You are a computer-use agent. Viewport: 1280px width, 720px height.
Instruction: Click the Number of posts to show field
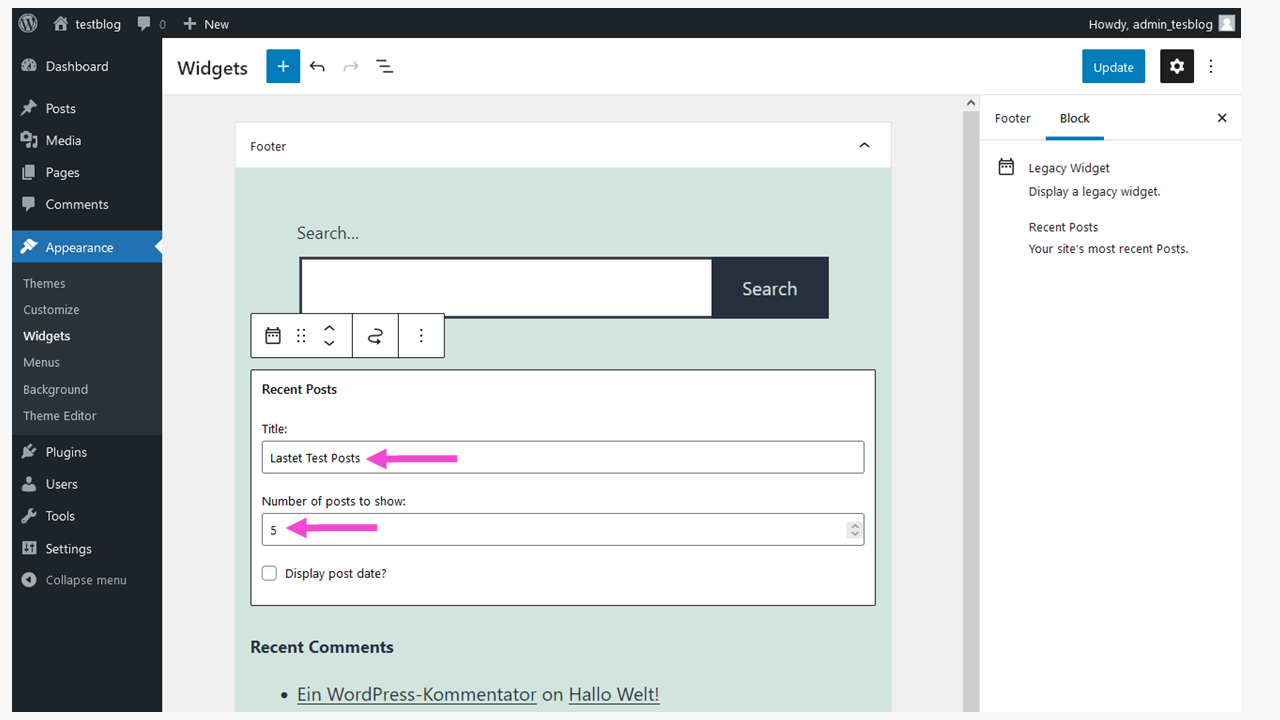563,530
